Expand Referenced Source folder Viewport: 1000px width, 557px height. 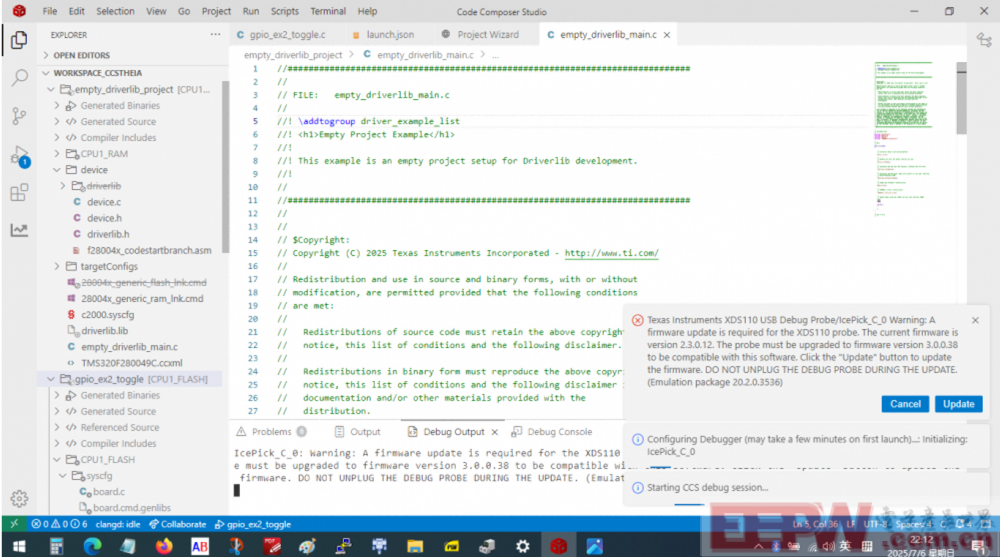(x=57, y=427)
